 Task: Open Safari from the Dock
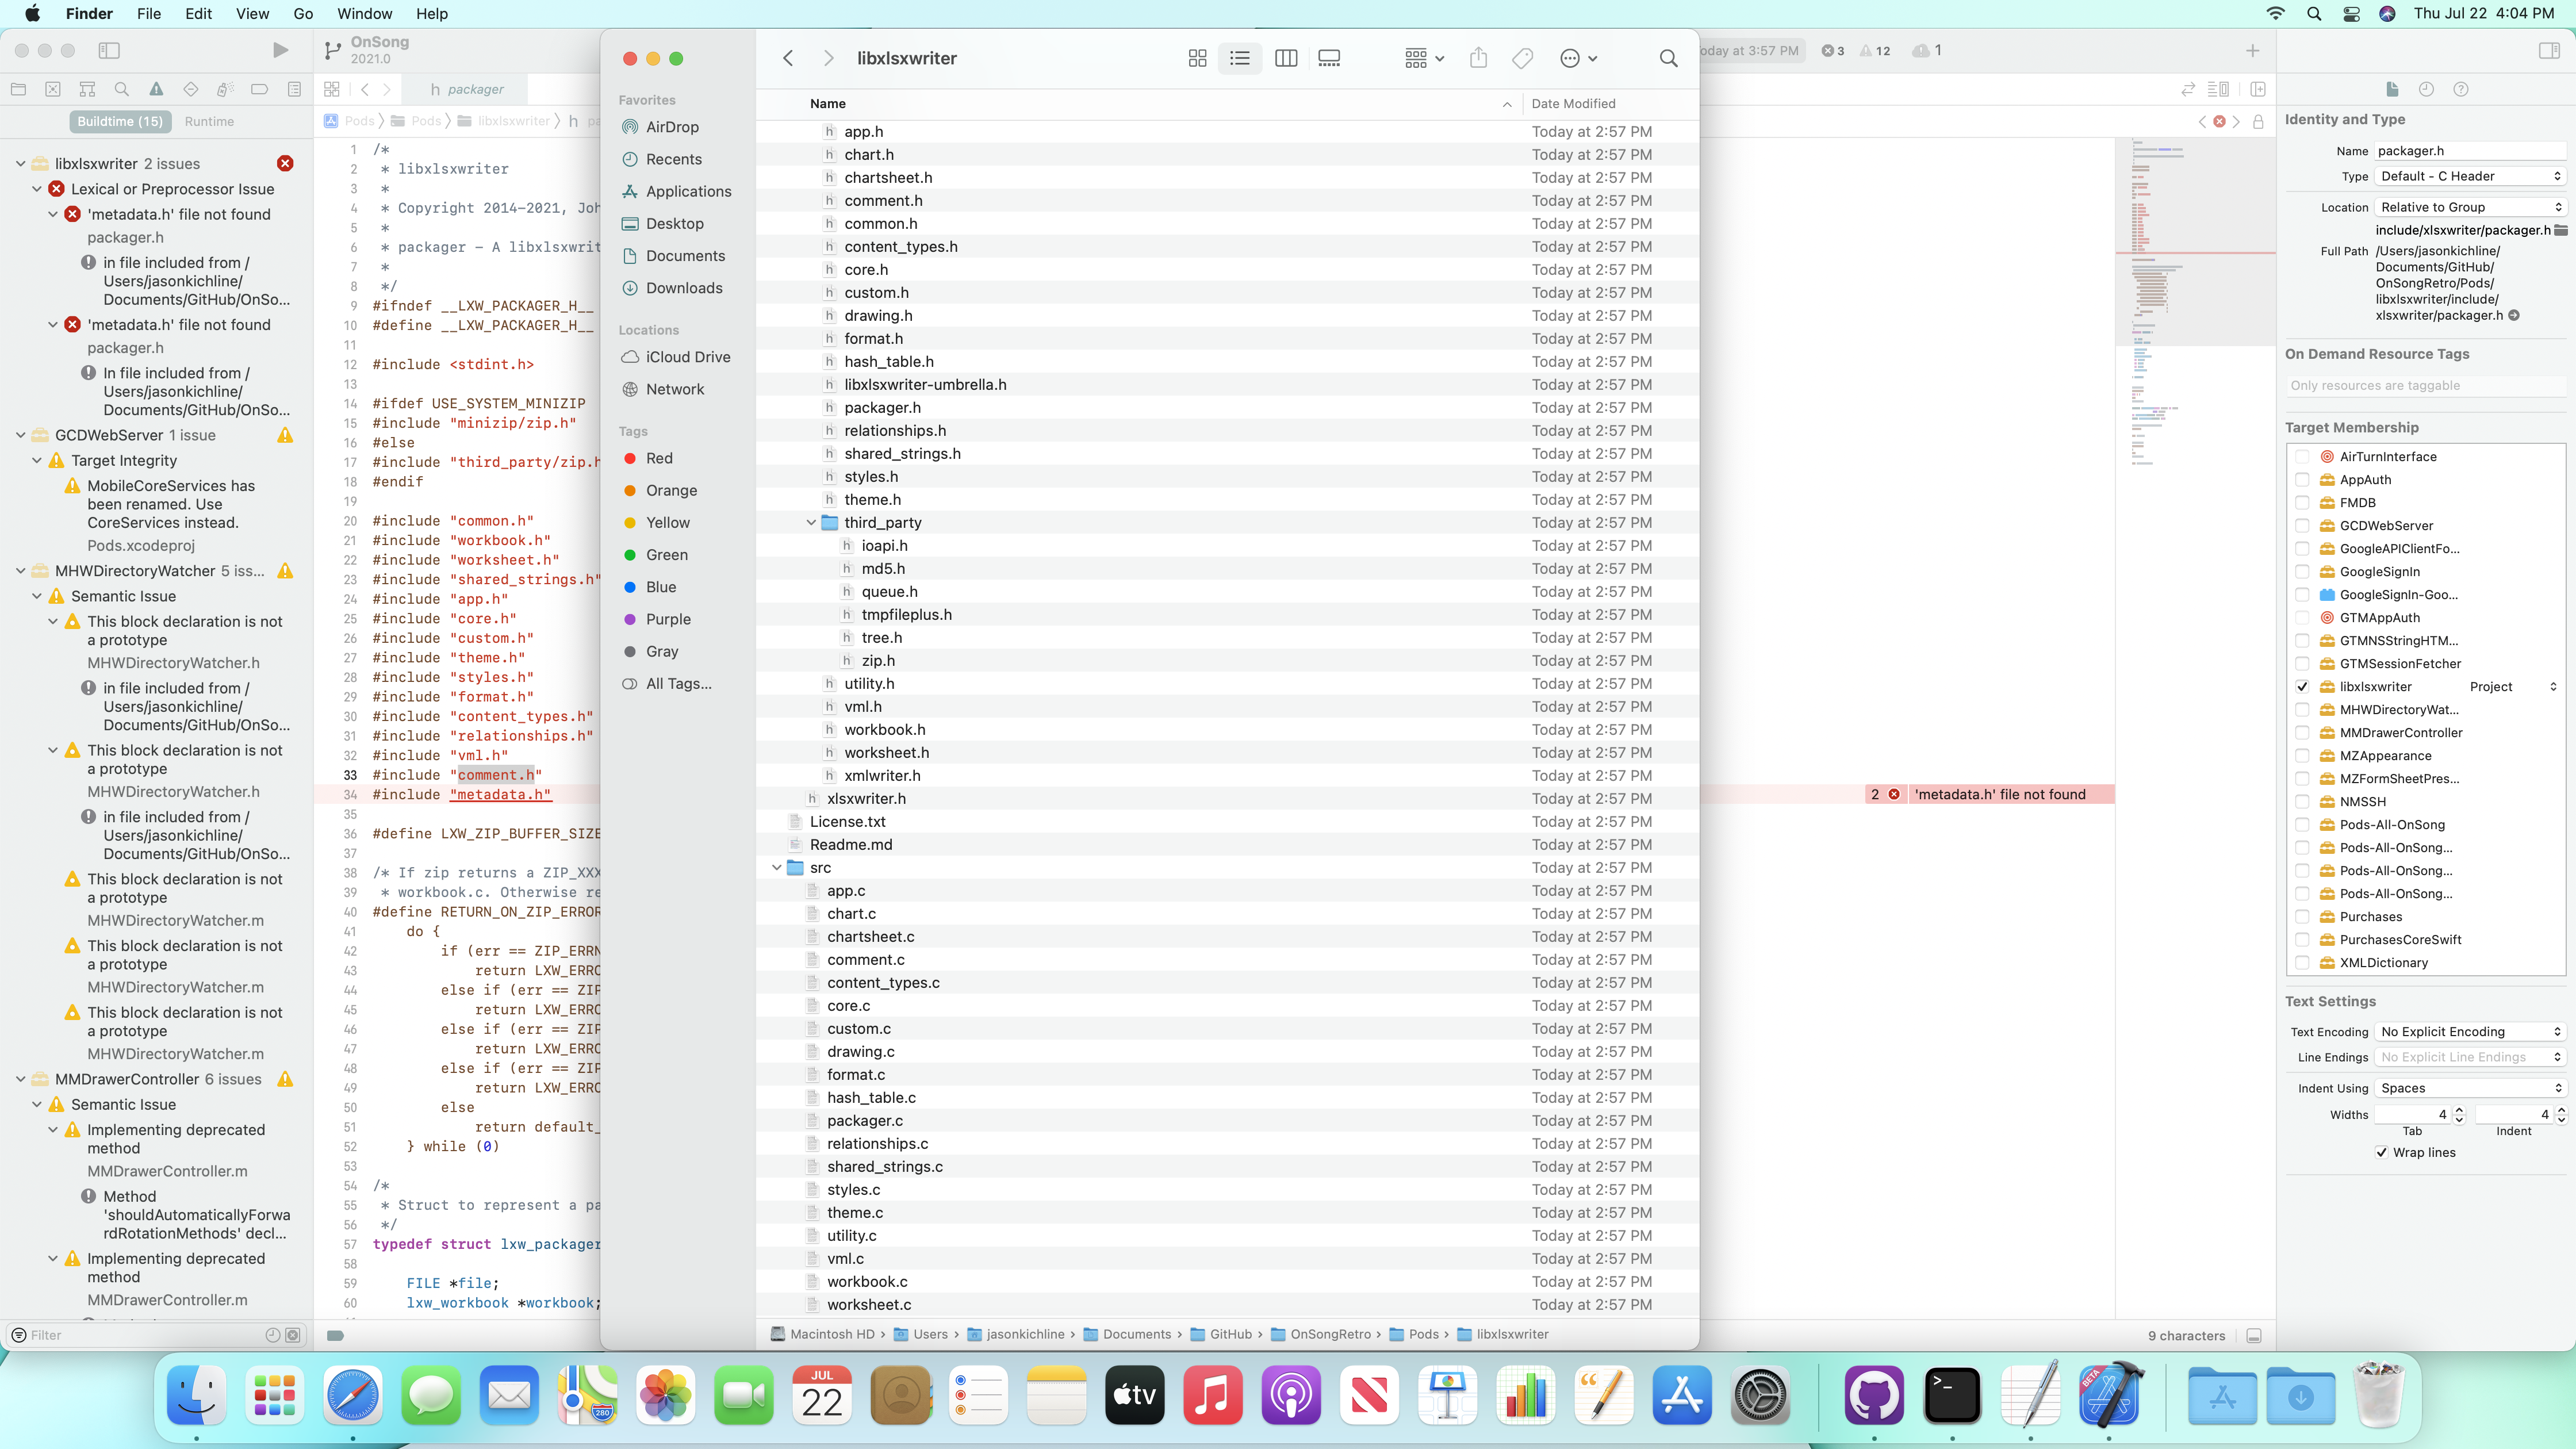[x=352, y=1394]
